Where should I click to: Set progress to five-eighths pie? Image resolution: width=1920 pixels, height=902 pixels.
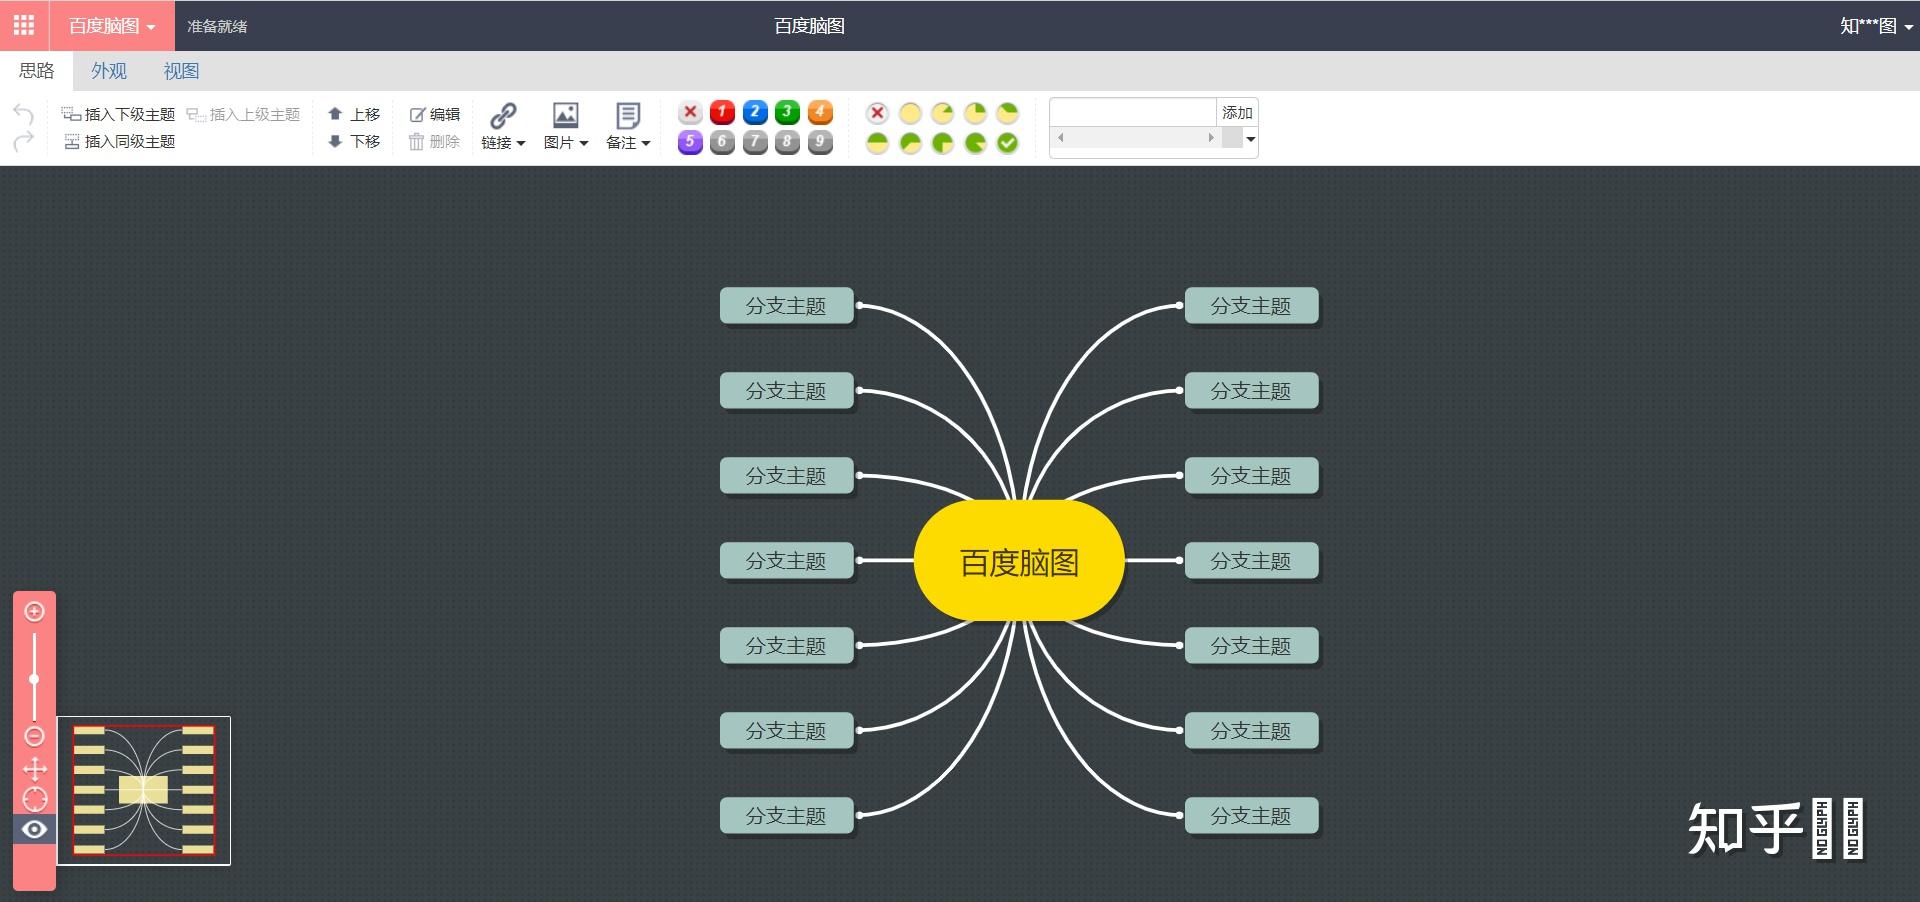(910, 143)
